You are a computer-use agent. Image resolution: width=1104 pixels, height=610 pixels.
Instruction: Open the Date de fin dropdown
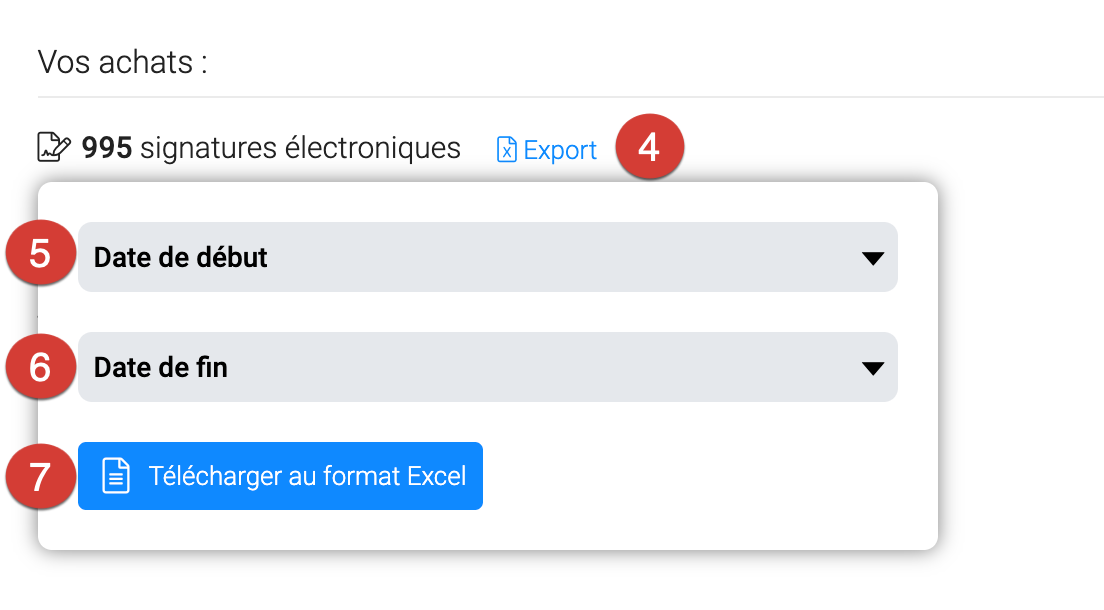tap(487, 367)
